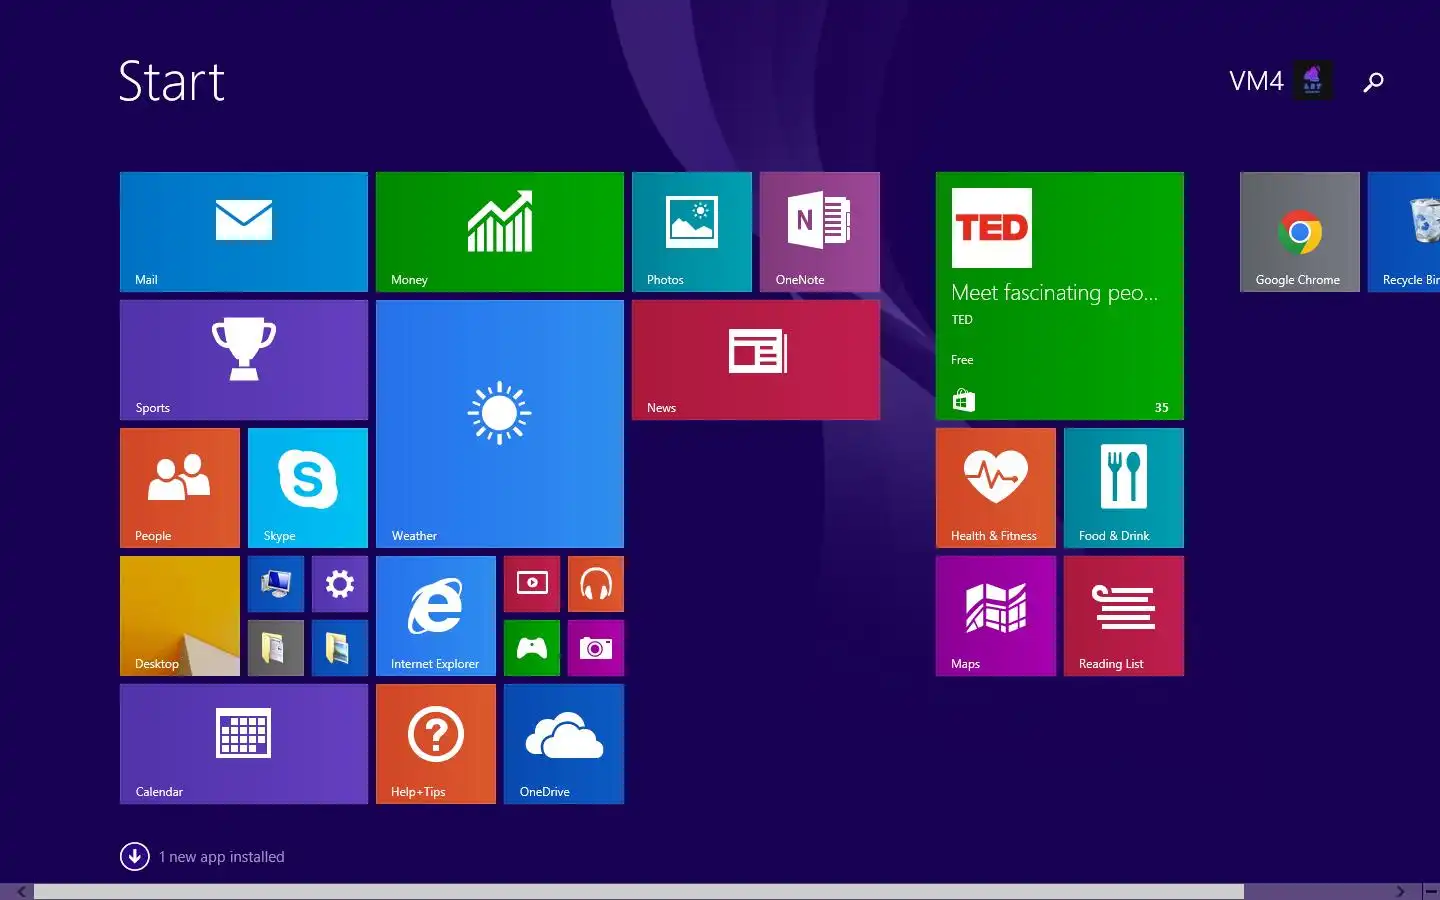Launch the Photos app tile
The width and height of the screenshot is (1440, 900).
click(x=692, y=232)
